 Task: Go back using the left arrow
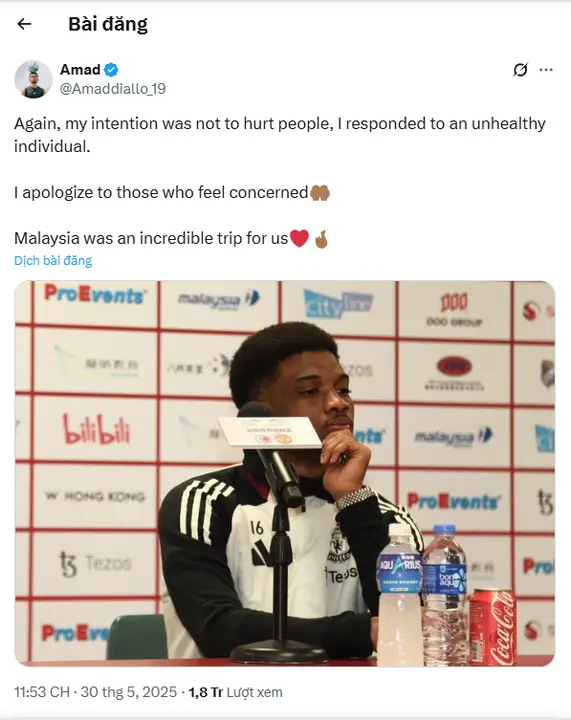tap(24, 24)
